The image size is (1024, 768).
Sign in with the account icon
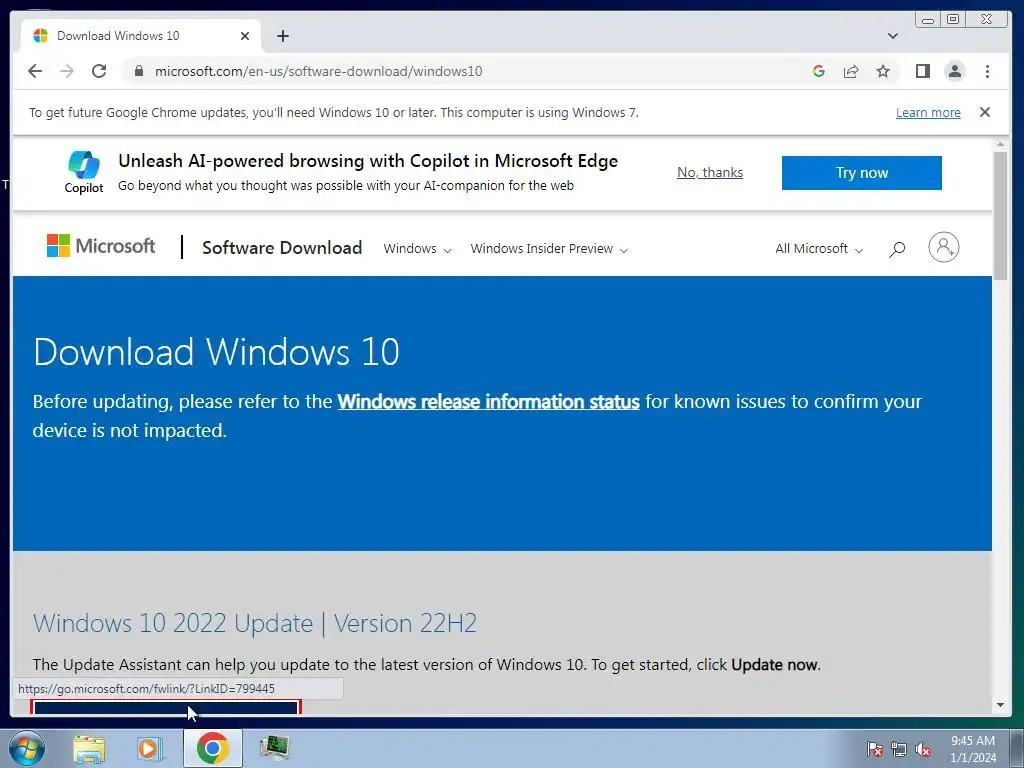[x=944, y=247]
